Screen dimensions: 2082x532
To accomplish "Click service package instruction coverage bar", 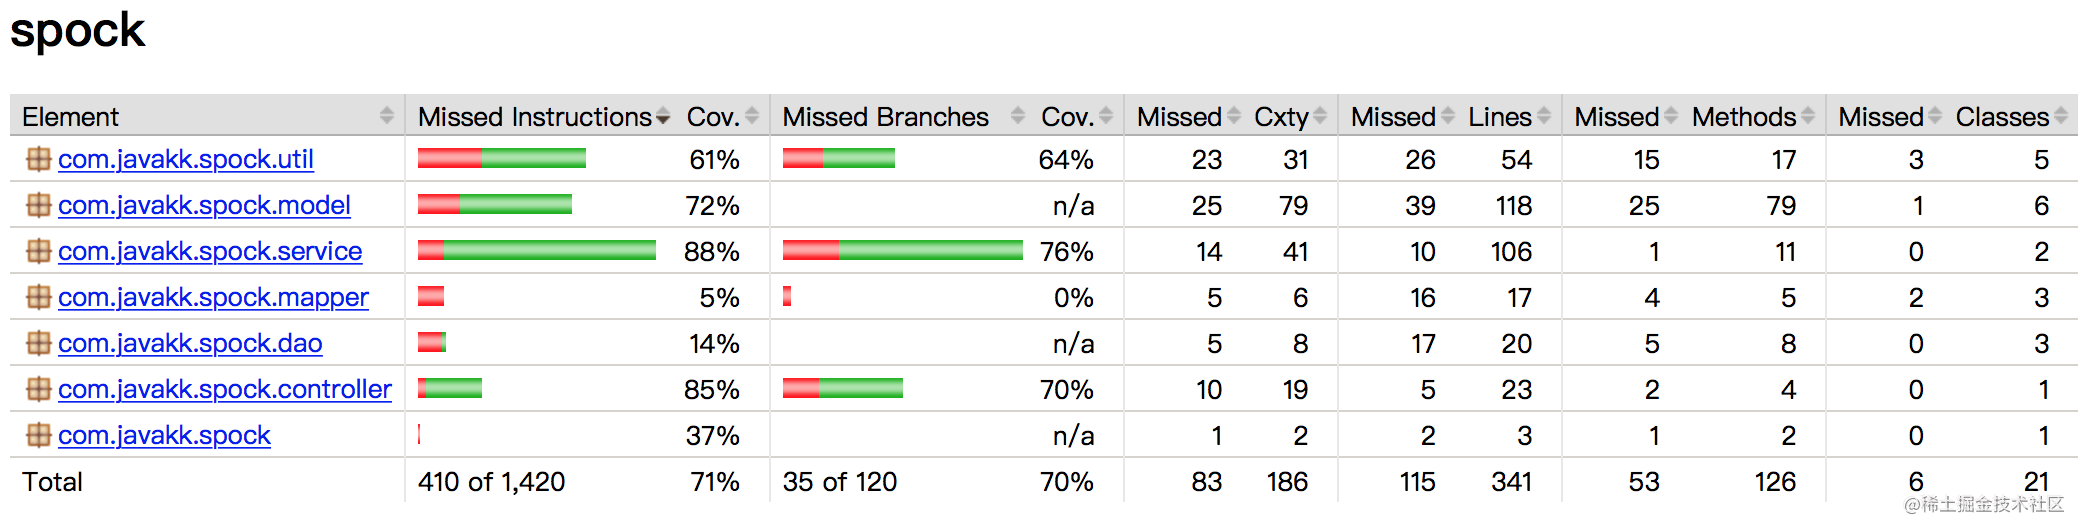I will pos(537,250).
